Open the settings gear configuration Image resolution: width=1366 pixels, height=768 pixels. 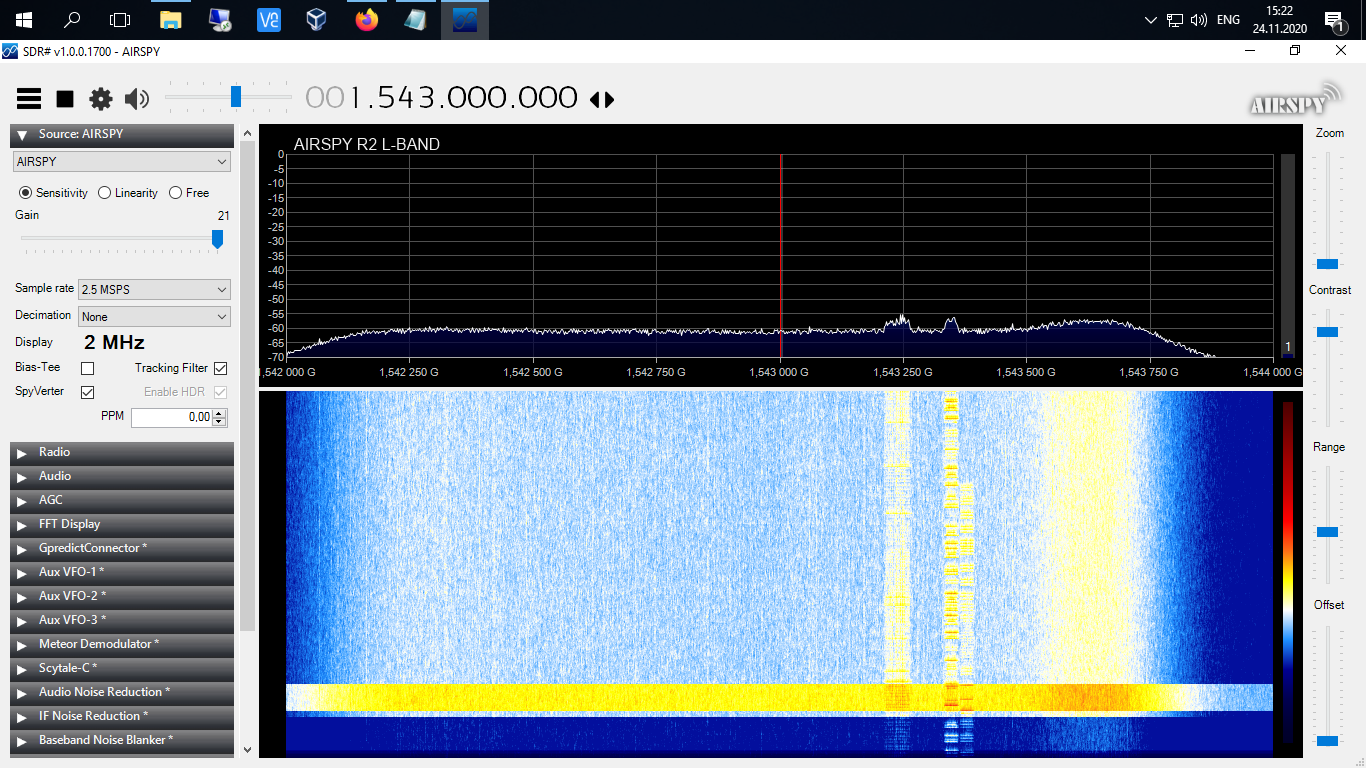click(x=101, y=98)
